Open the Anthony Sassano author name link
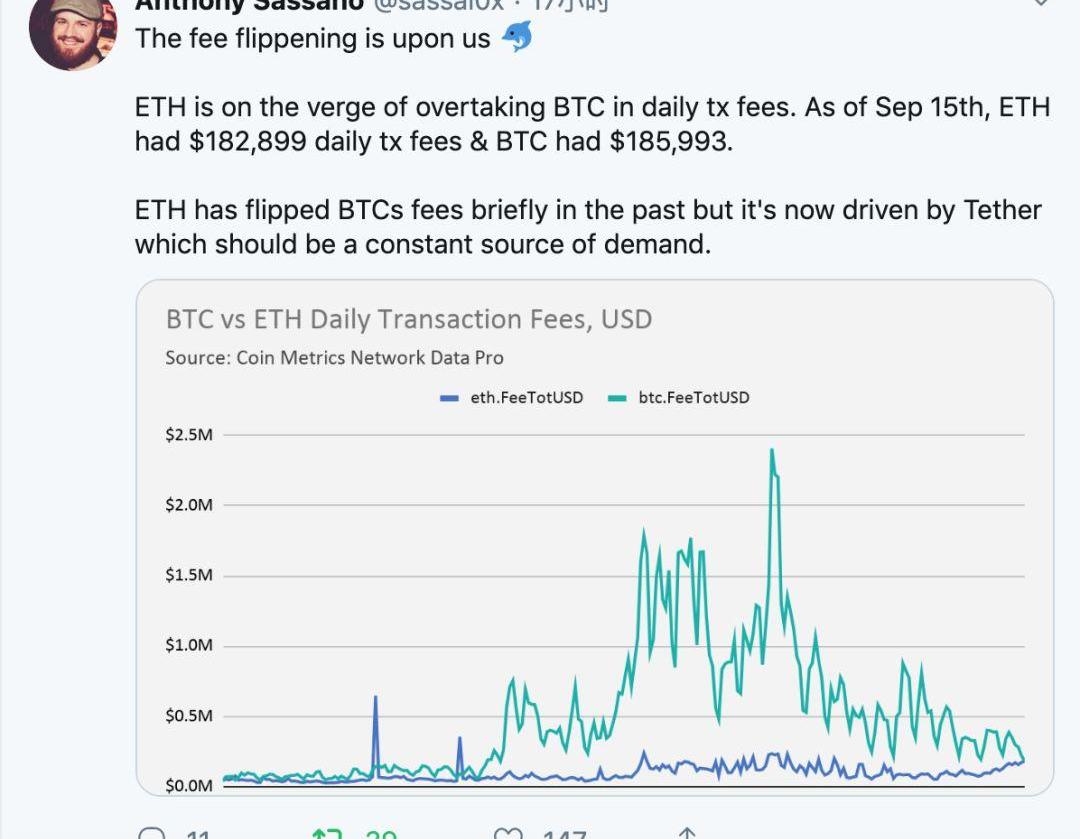1080x839 pixels. pos(248,4)
